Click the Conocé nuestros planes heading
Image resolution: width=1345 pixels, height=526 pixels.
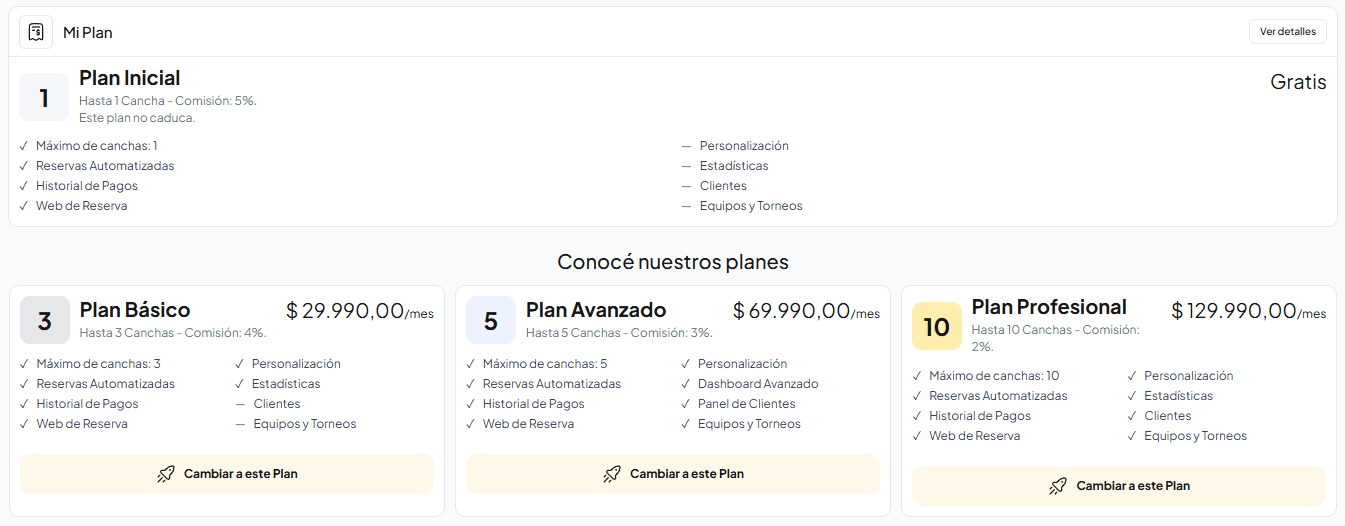tap(673, 262)
